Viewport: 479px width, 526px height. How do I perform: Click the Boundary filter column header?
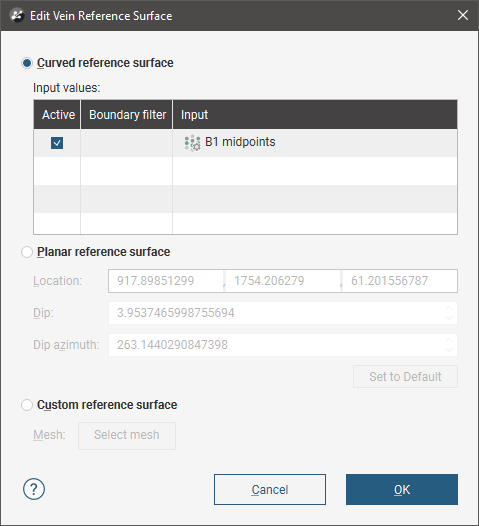coord(127,115)
